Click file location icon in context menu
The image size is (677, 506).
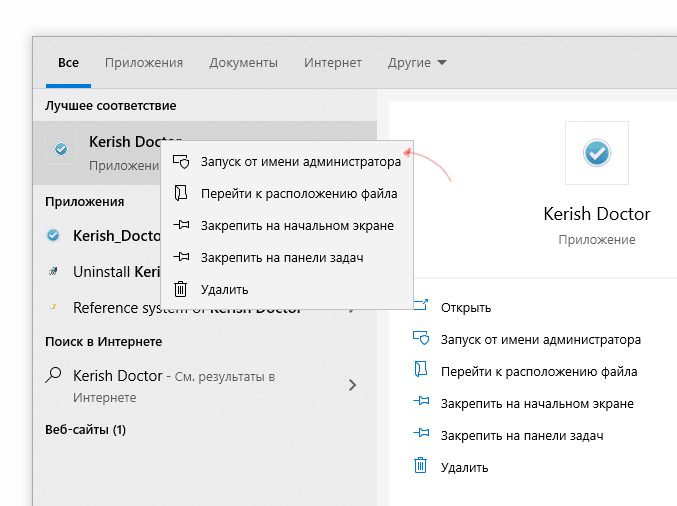coord(181,193)
